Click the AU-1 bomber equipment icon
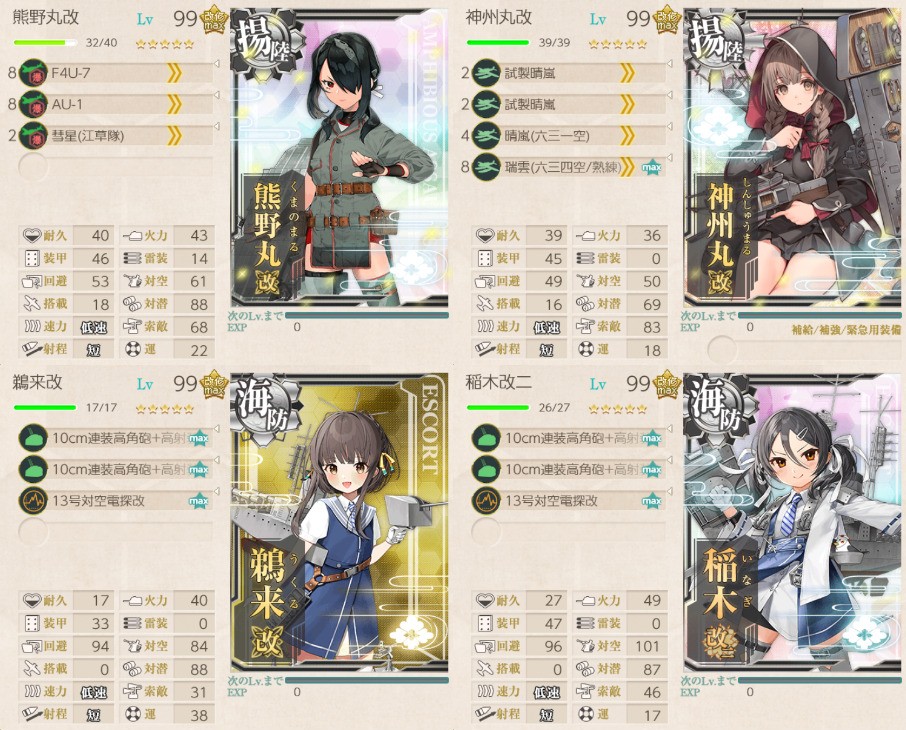 coord(33,105)
